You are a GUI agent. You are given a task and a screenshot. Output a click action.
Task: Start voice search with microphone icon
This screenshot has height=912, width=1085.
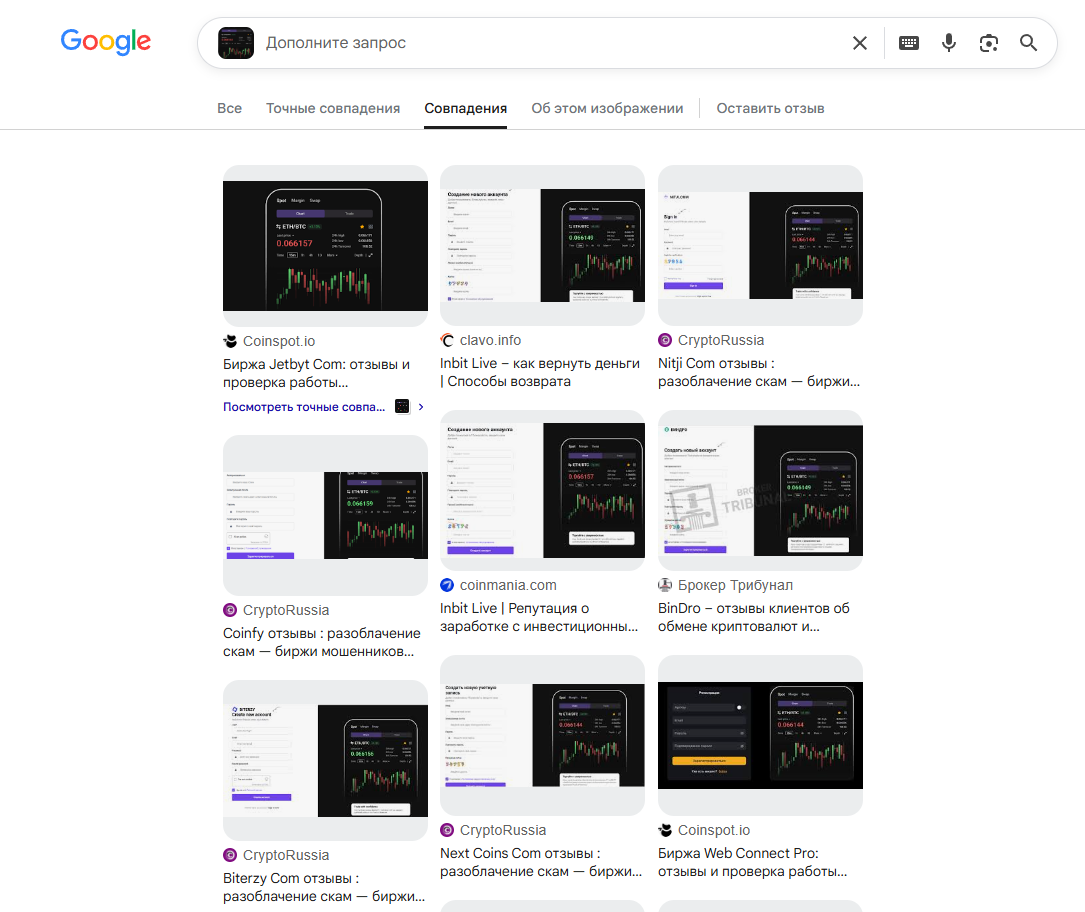(949, 43)
